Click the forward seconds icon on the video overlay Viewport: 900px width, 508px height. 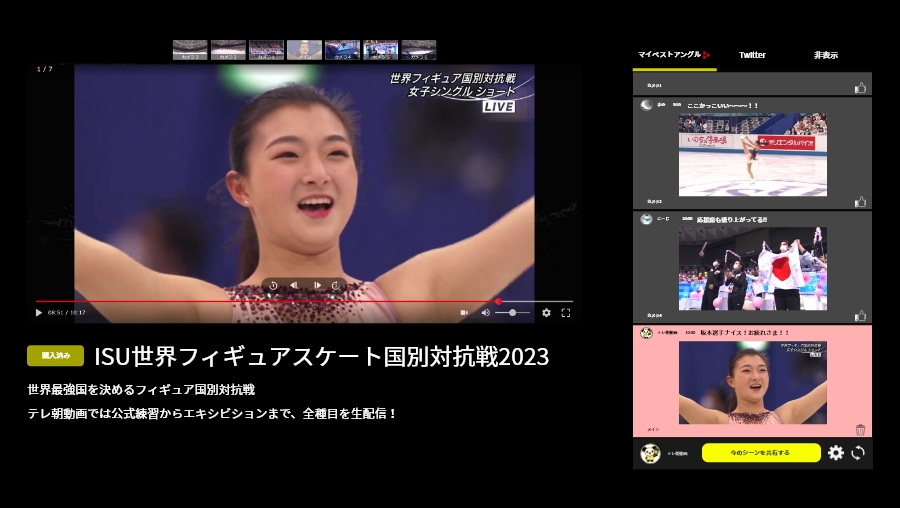(337, 286)
